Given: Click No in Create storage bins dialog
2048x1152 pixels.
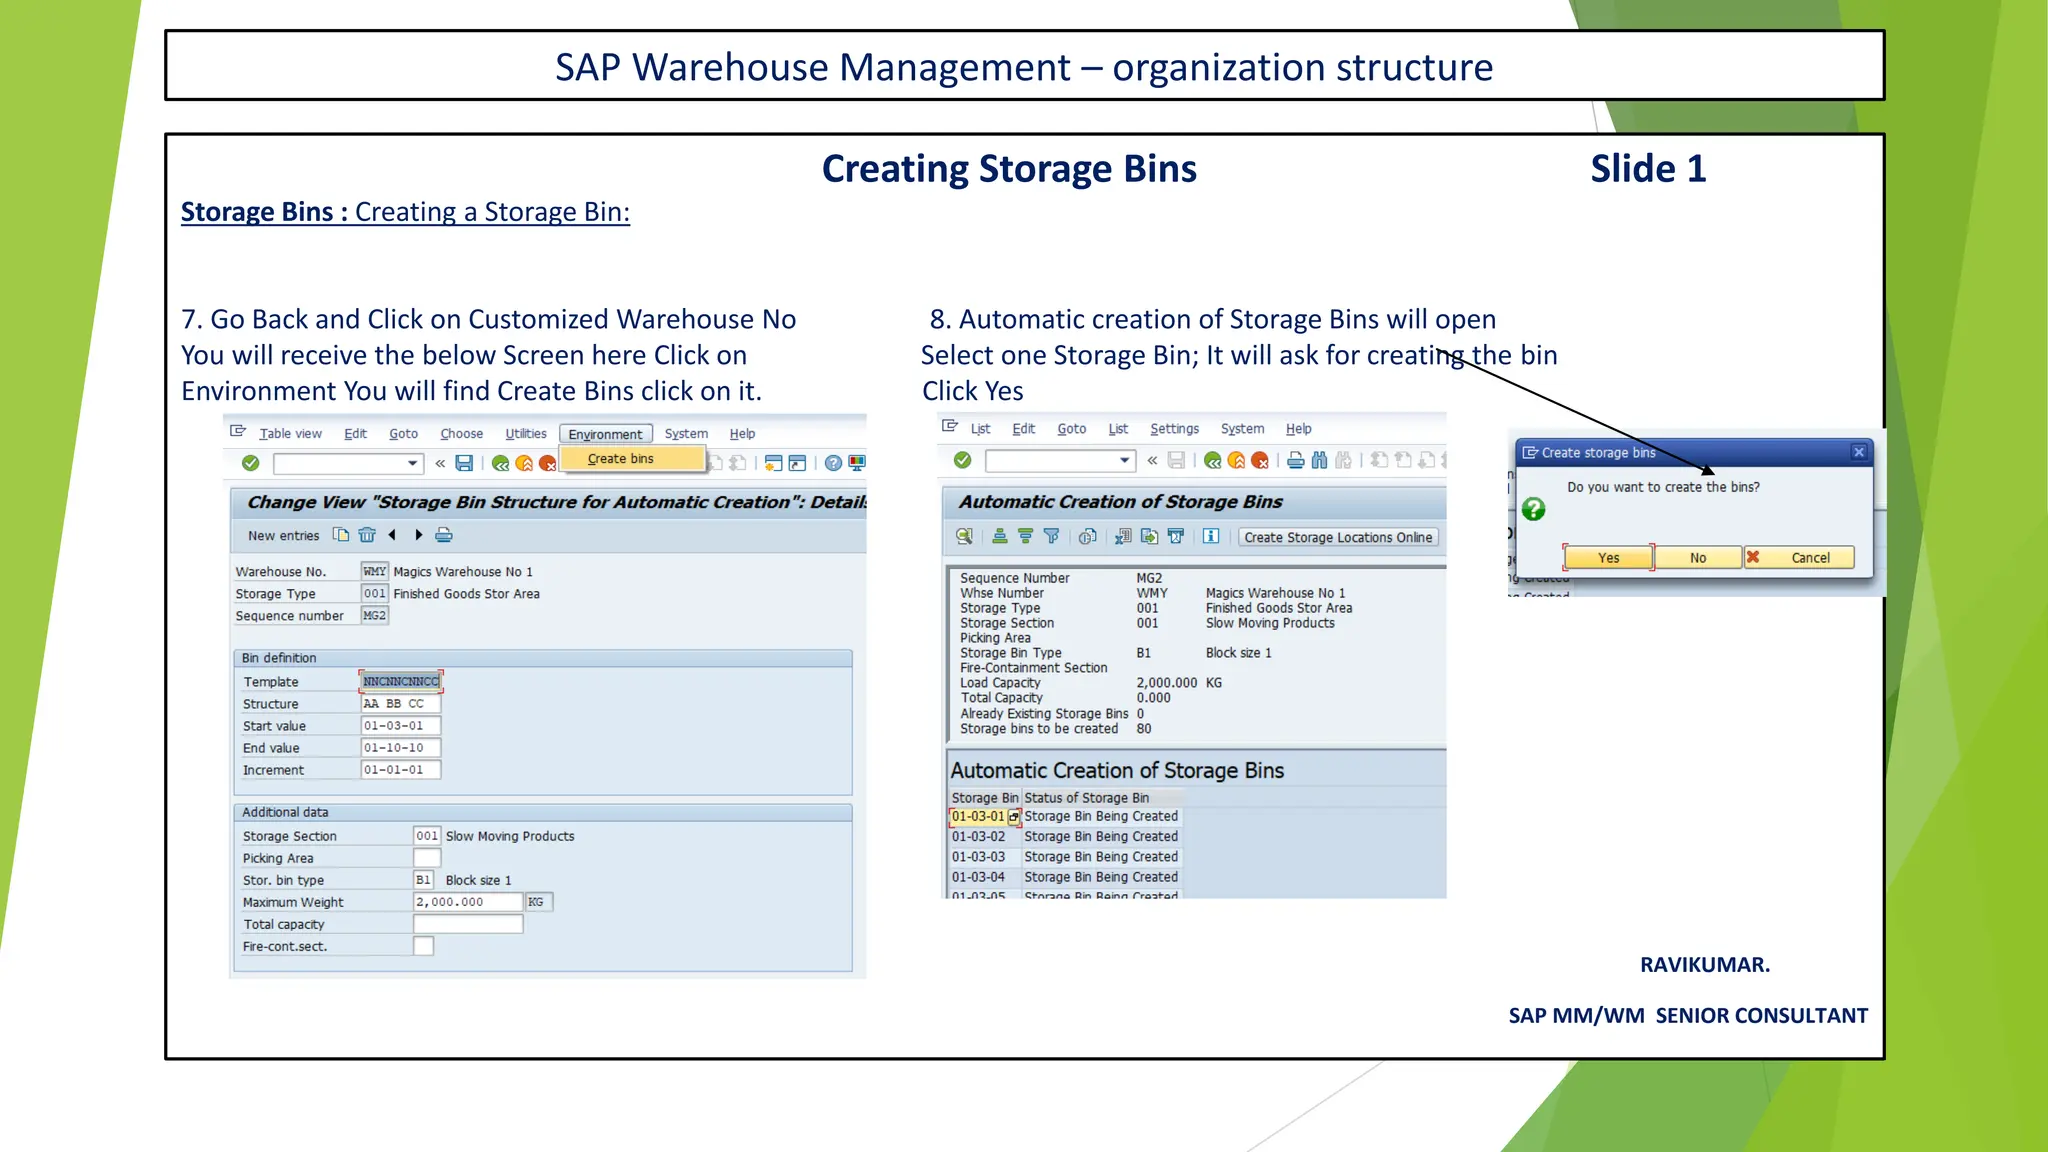Looking at the screenshot, I should (x=1698, y=558).
